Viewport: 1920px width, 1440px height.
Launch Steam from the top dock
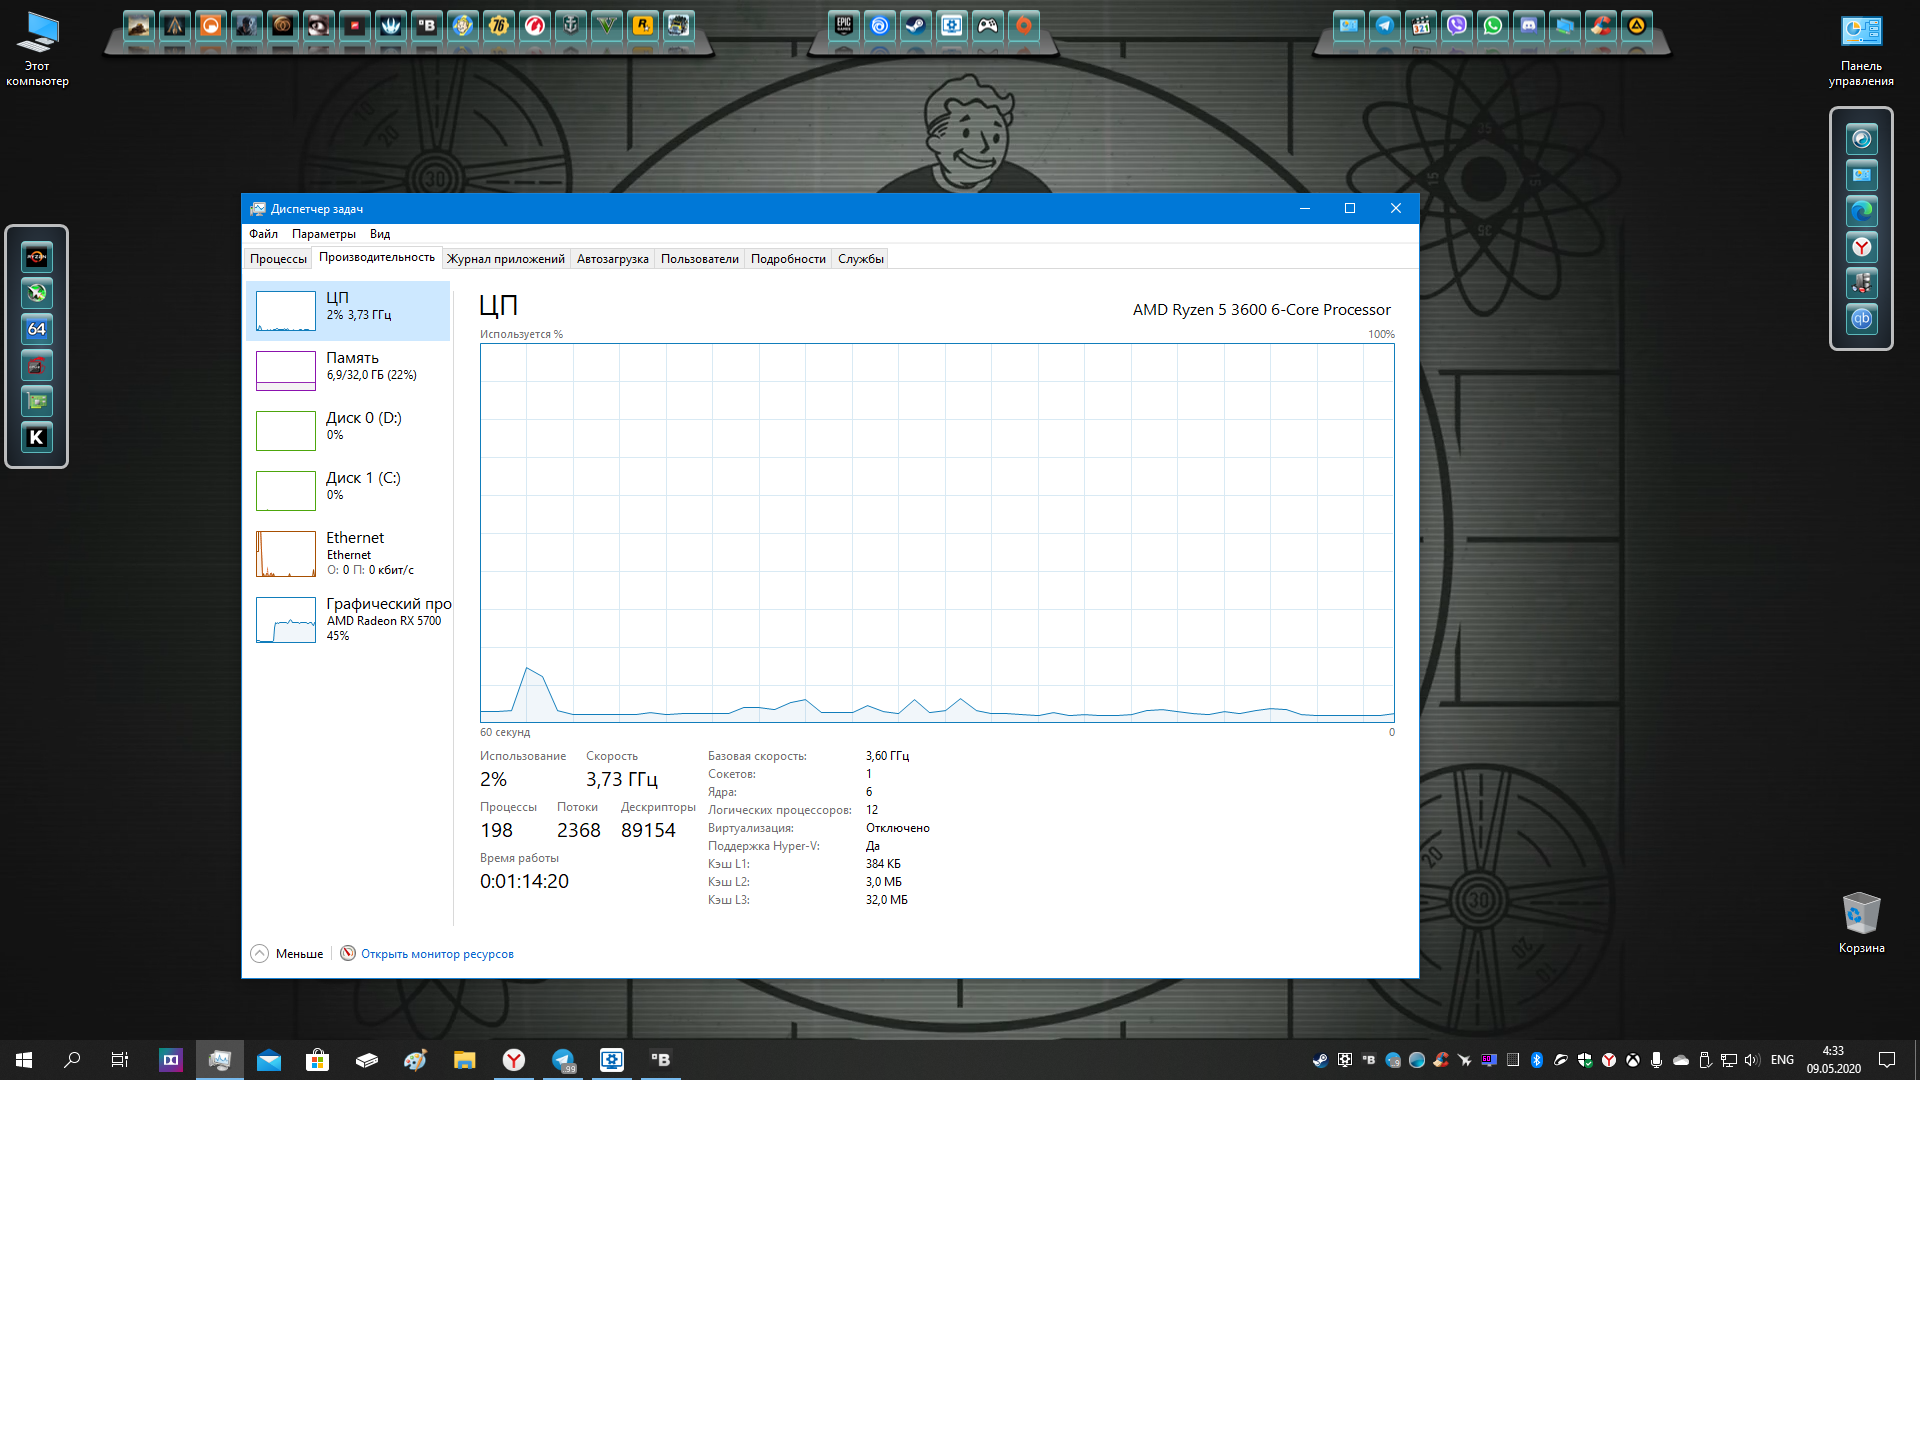click(x=916, y=25)
